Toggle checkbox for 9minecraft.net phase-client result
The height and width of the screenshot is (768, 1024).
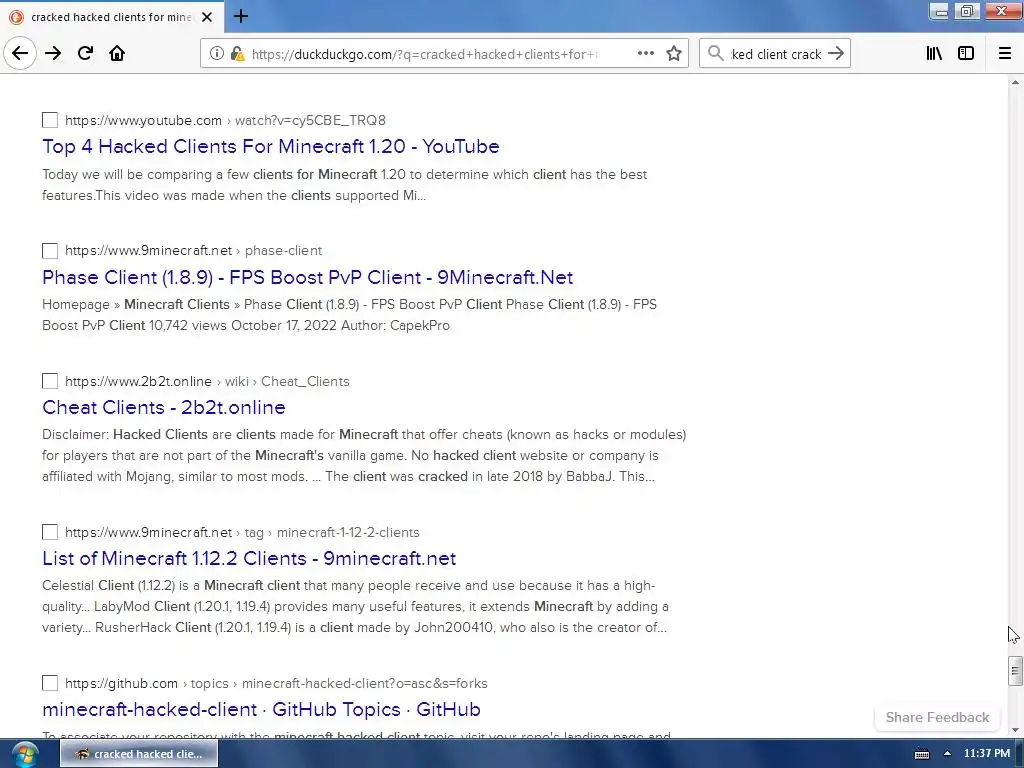50,251
